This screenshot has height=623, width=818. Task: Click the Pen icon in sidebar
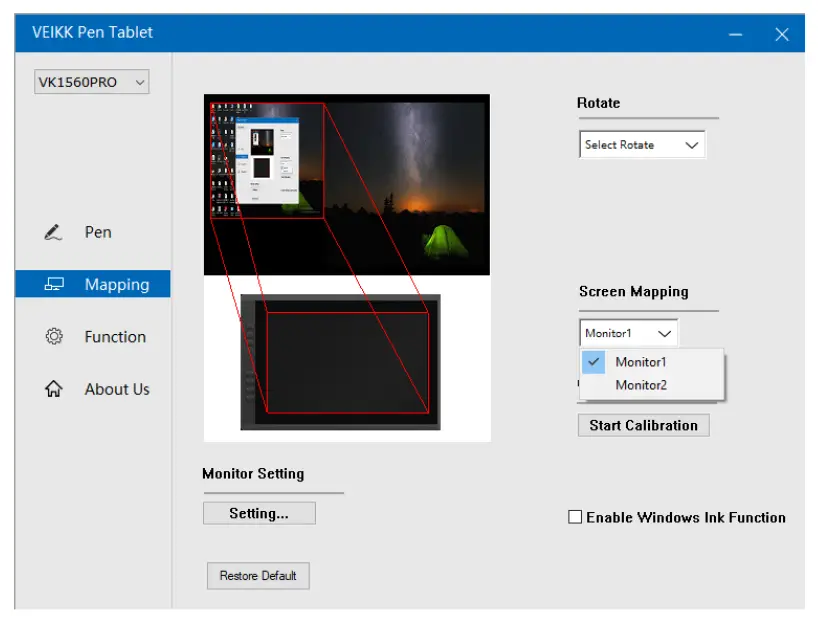click(53, 232)
